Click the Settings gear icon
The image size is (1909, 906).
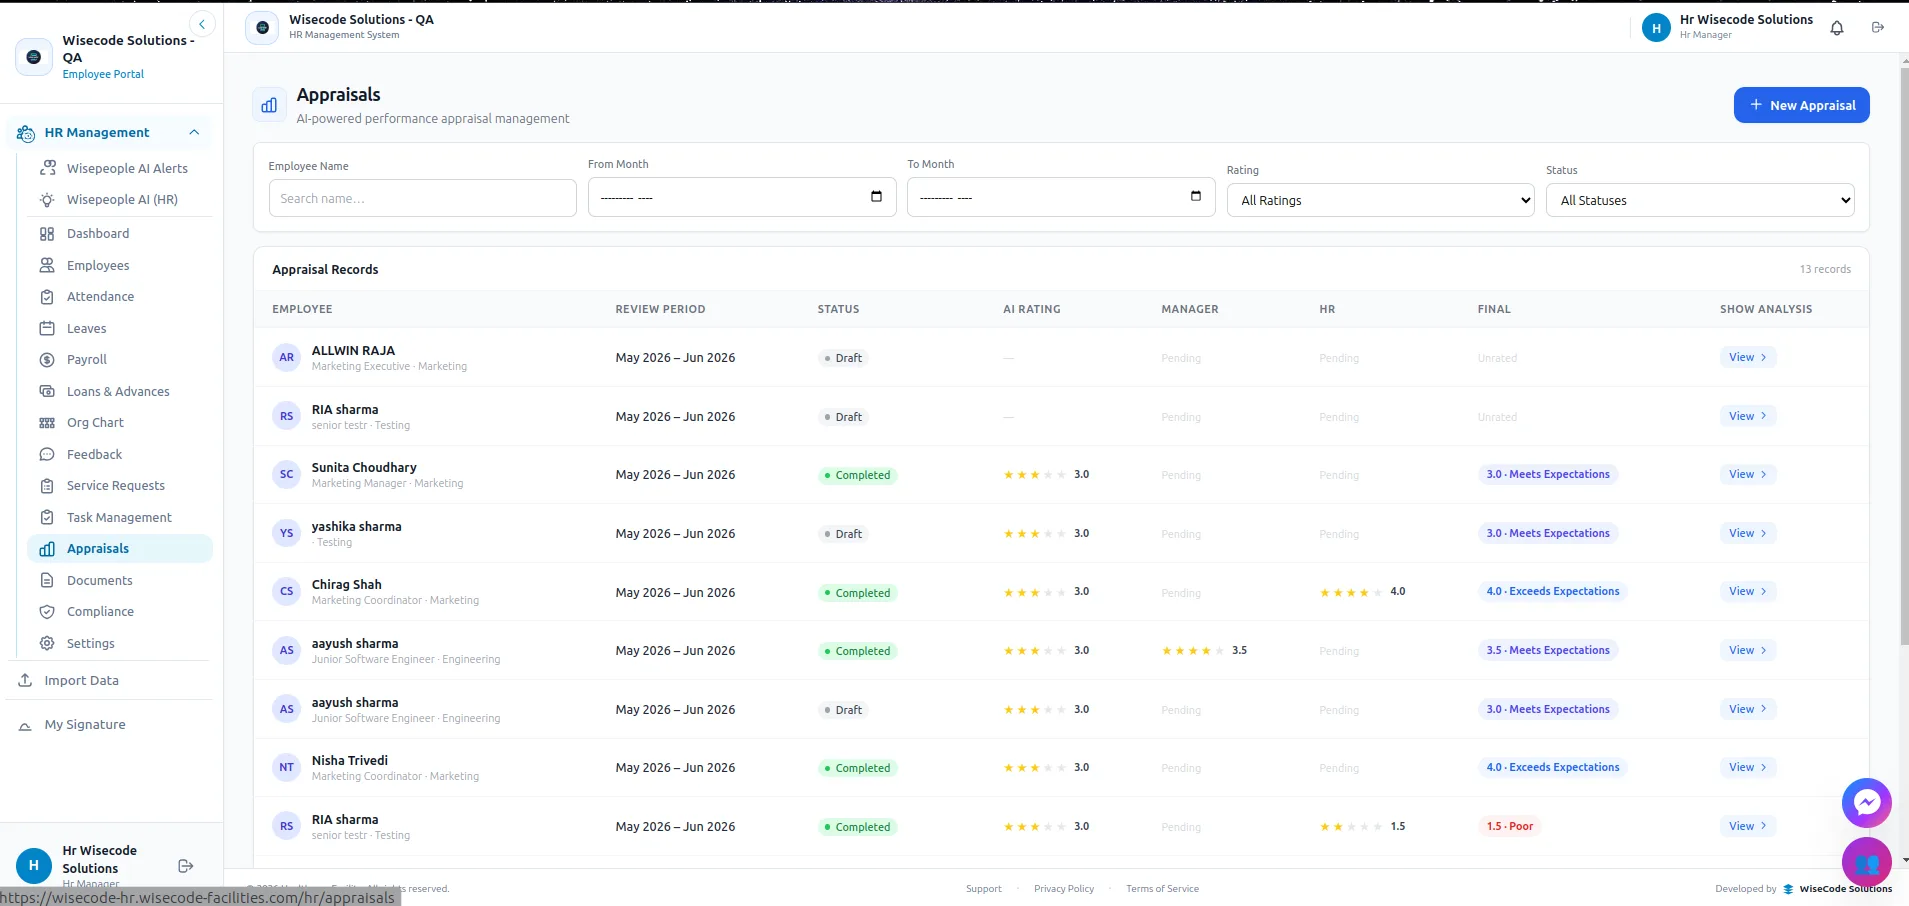tap(47, 643)
